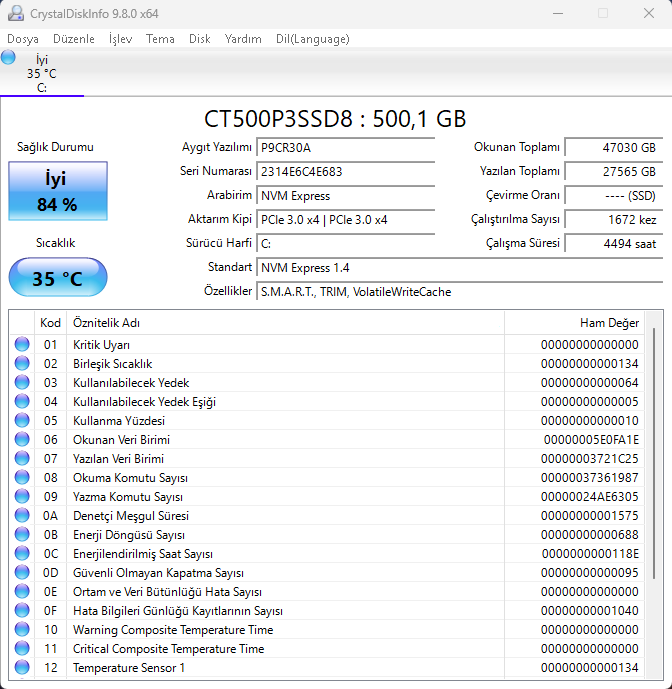Select the Kullanma Yüzdesi attribute name

tap(119, 421)
